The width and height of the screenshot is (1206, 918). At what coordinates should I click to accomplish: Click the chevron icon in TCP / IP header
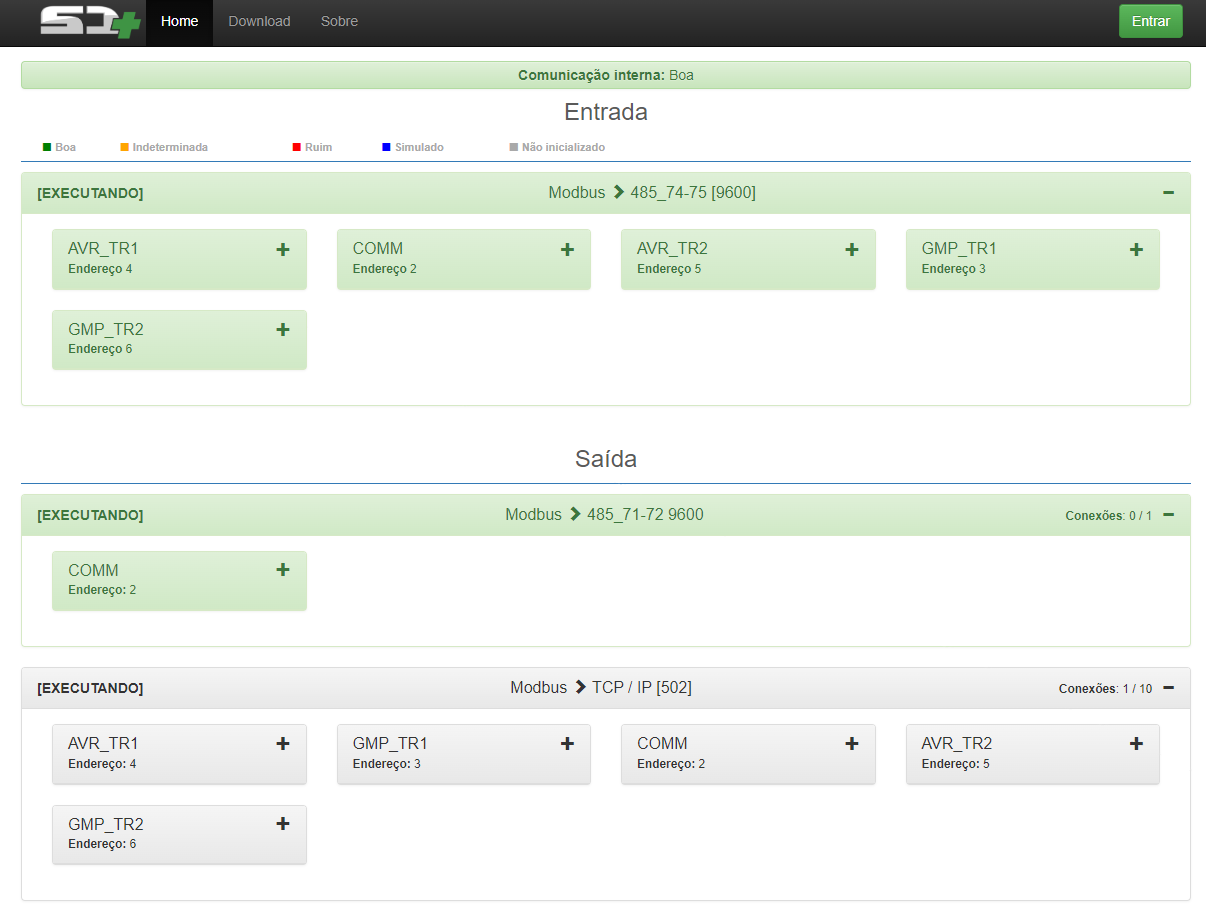tap(580, 687)
